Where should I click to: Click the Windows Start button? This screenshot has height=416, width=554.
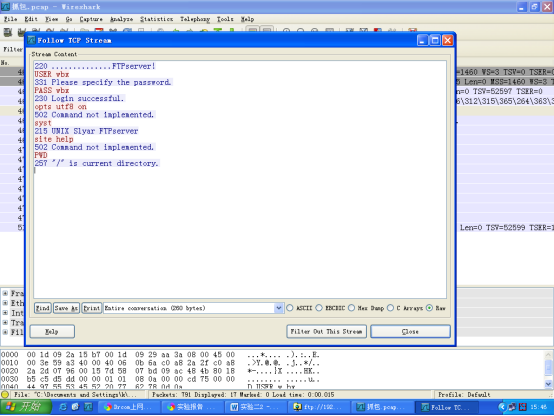[x=26, y=407]
